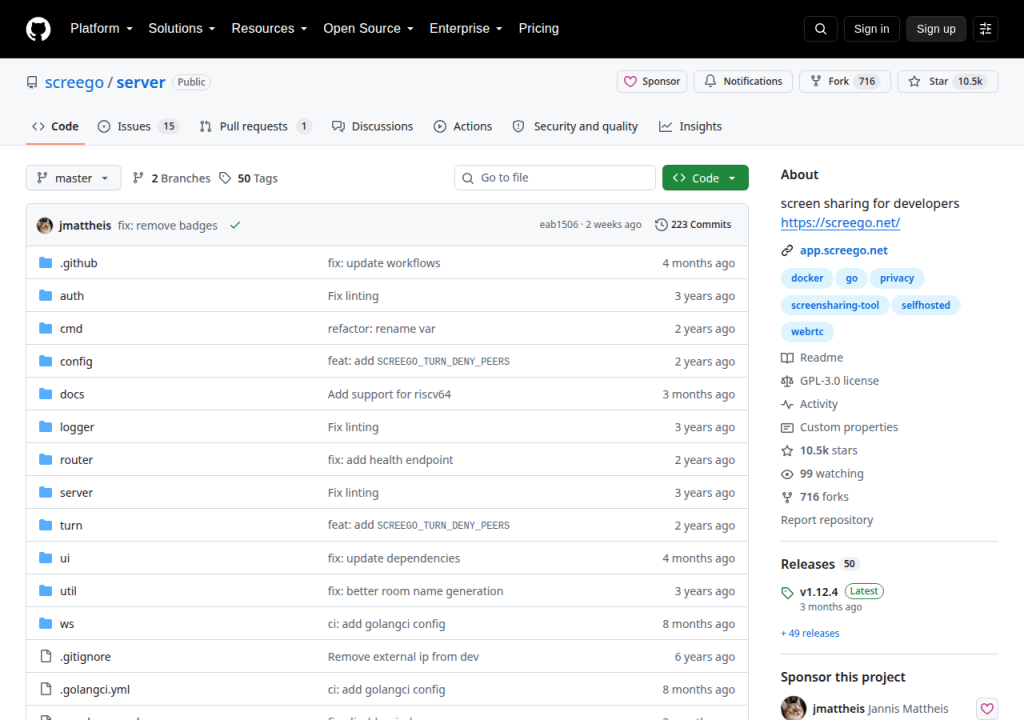The height and width of the screenshot is (720, 1024).
Task: Open the GPL-3.0 license link
Action: point(829,381)
